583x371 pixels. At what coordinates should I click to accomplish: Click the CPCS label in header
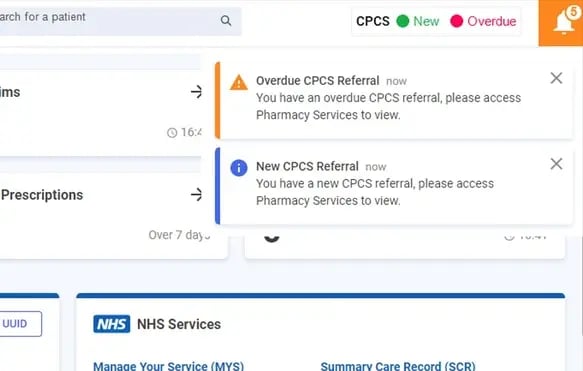pyautogui.click(x=373, y=21)
